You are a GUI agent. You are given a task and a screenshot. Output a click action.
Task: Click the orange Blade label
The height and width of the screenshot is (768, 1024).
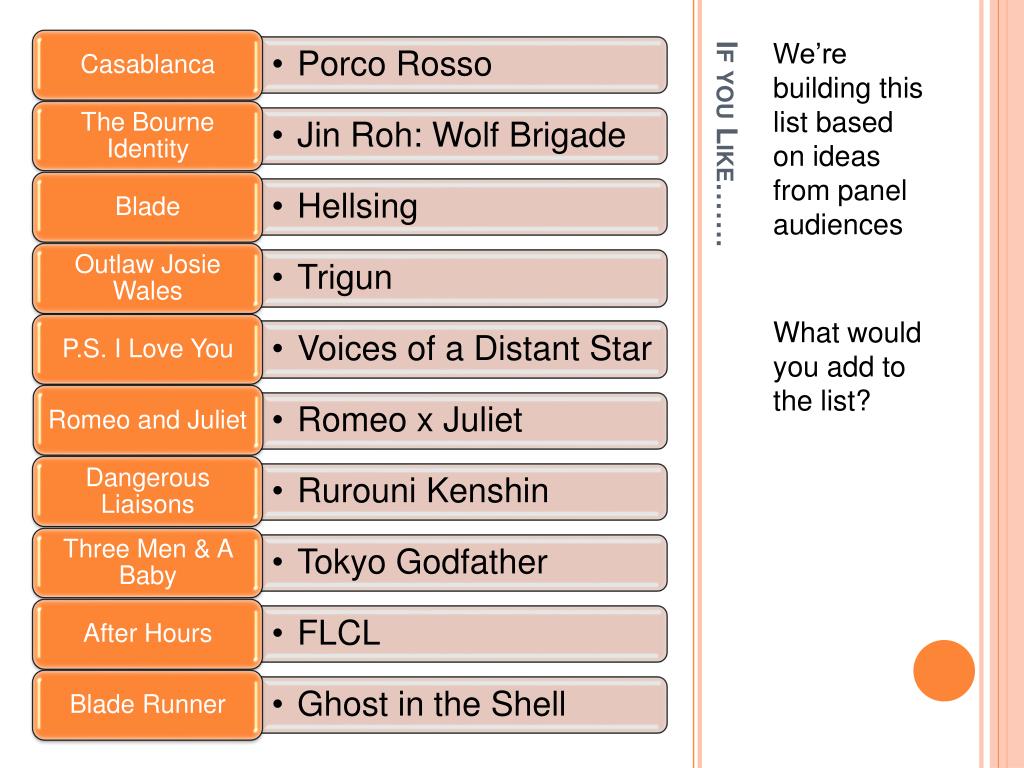[x=148, y=207]
